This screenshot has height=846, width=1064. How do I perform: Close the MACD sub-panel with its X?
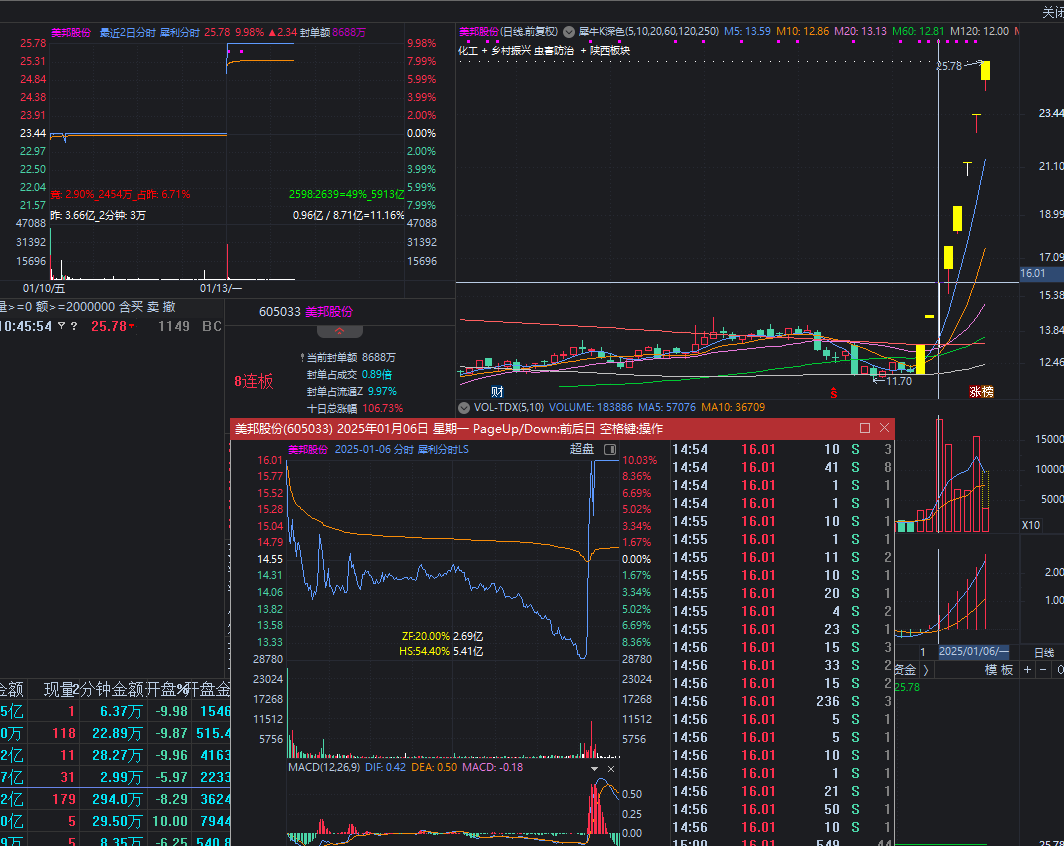[611, 768]
